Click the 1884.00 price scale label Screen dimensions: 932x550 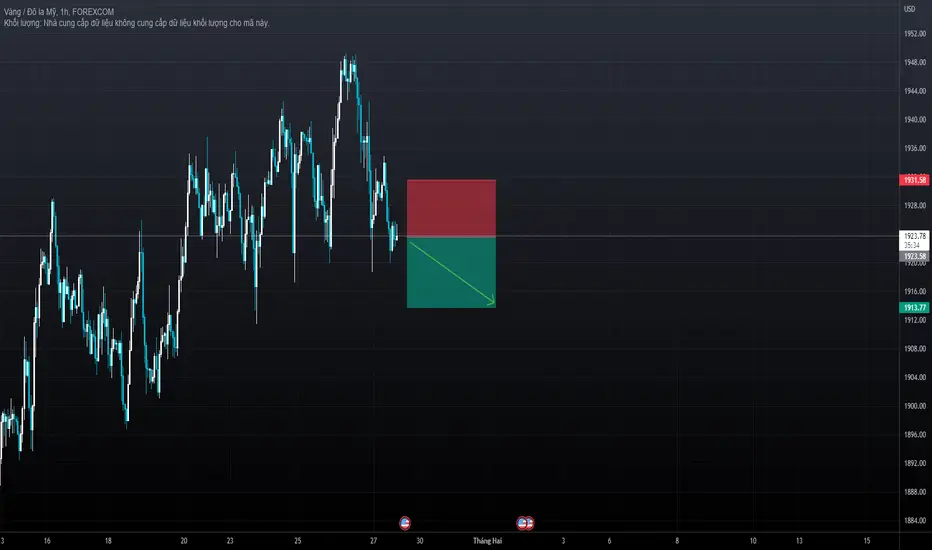click(x=915, y=520)
